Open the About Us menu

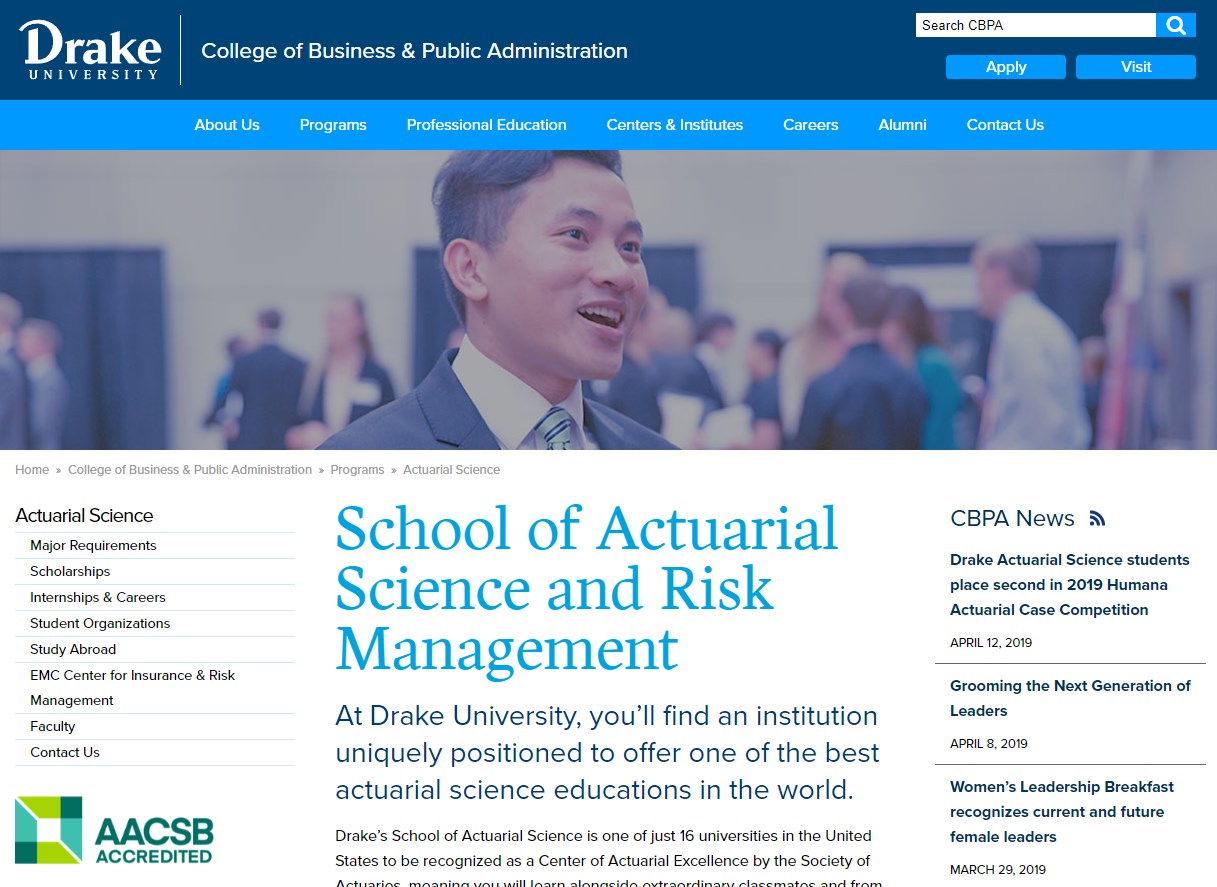227,125
